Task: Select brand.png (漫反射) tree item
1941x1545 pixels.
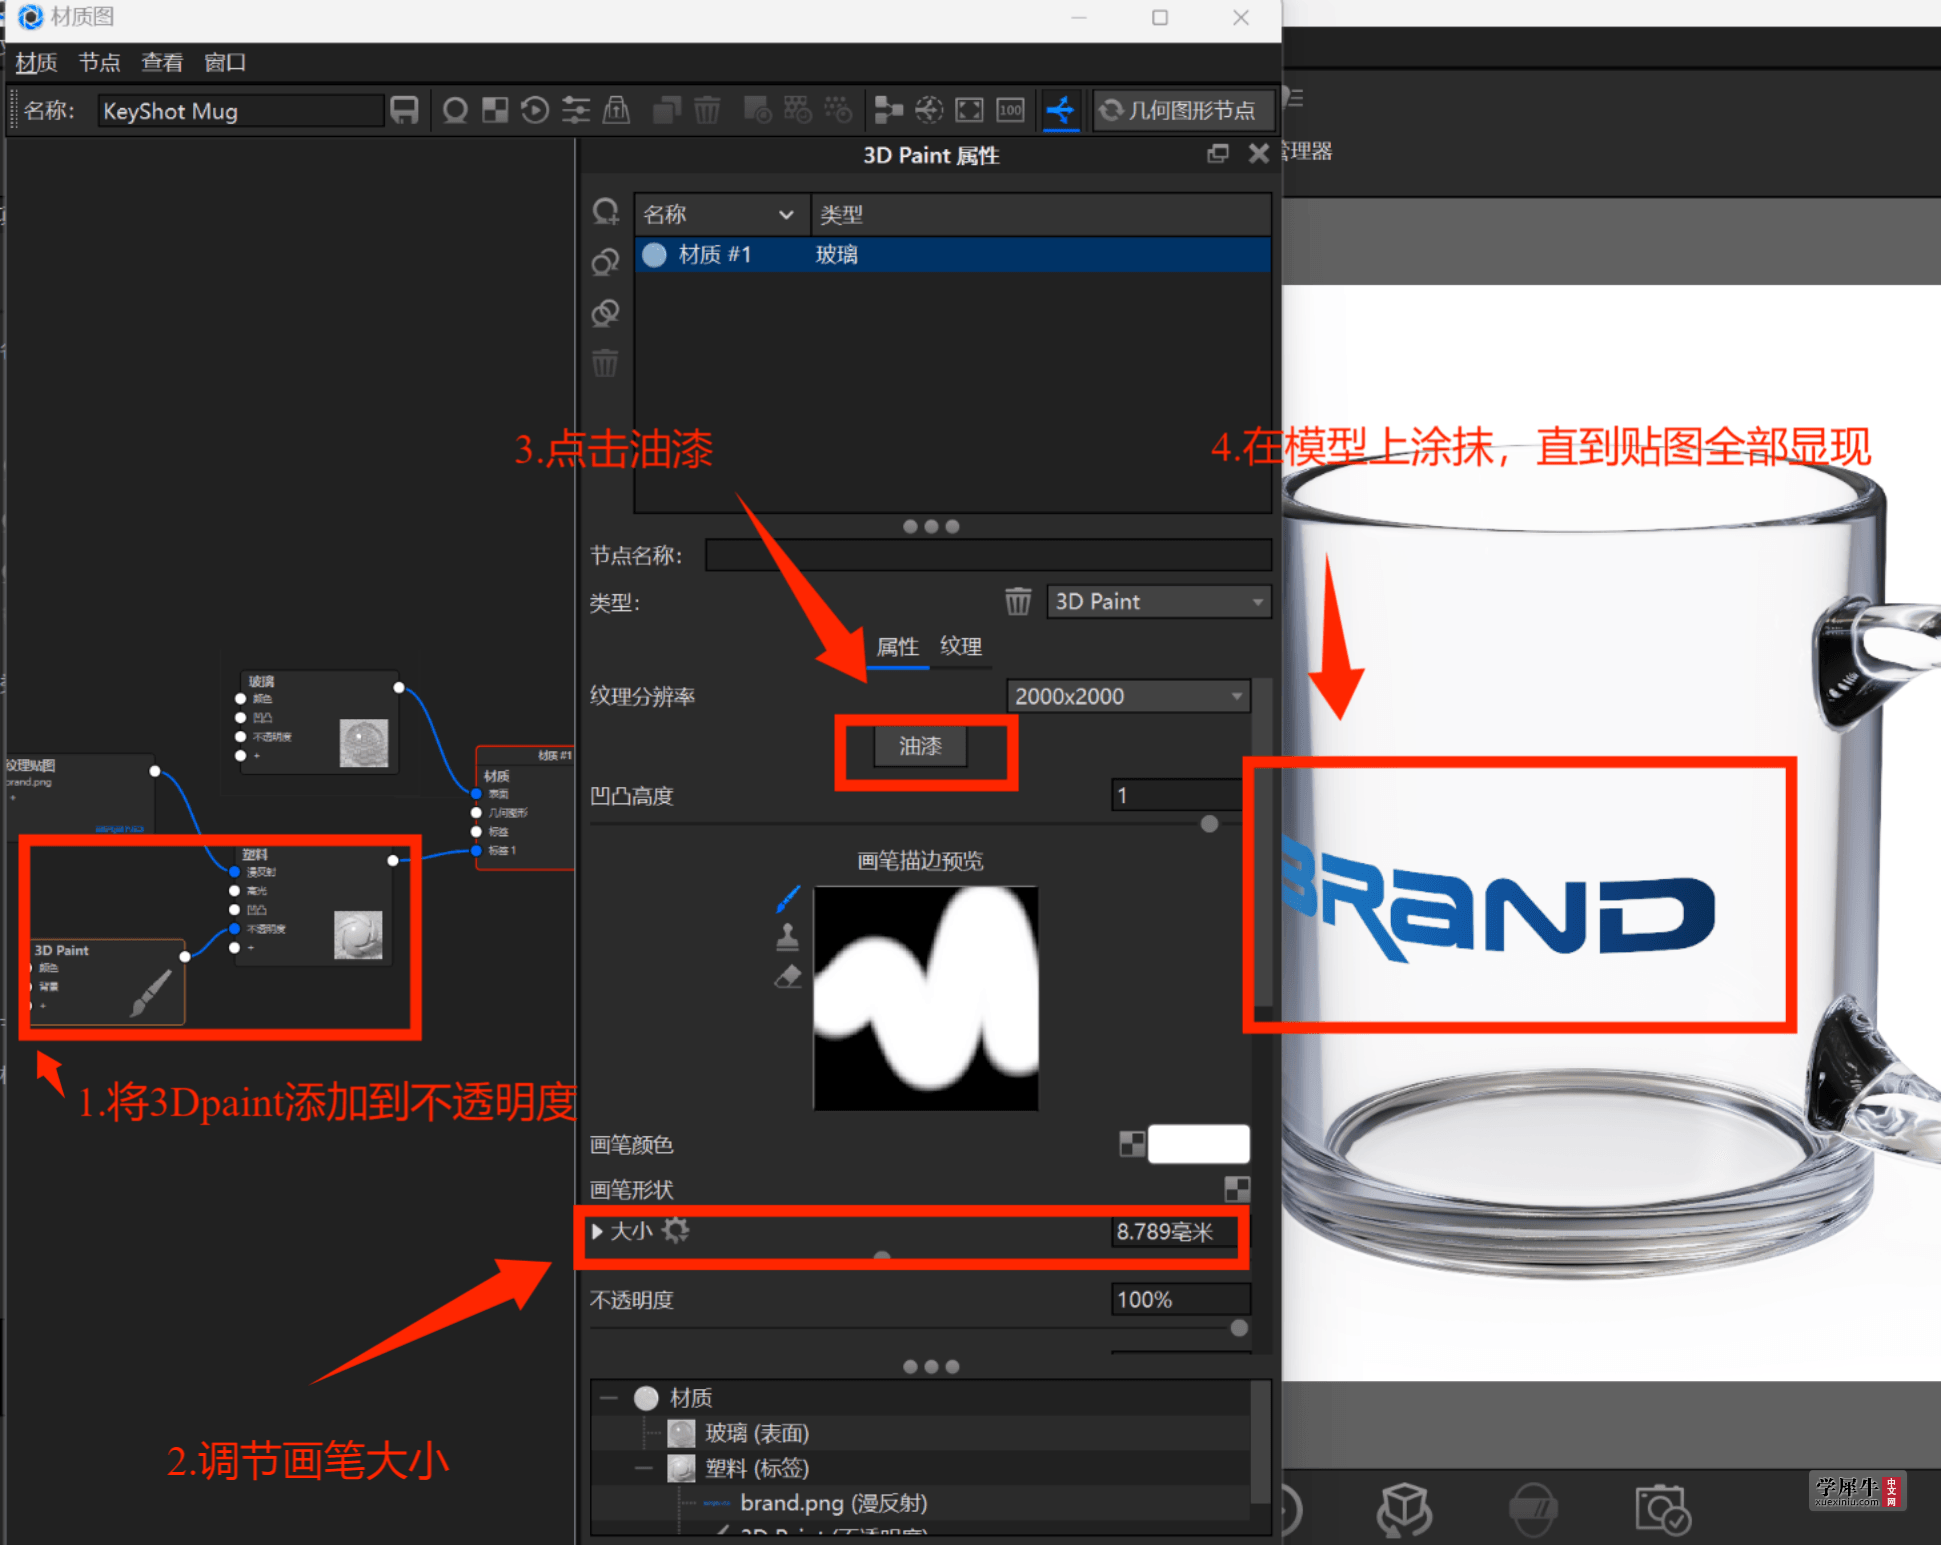Action: point(833,1503)
